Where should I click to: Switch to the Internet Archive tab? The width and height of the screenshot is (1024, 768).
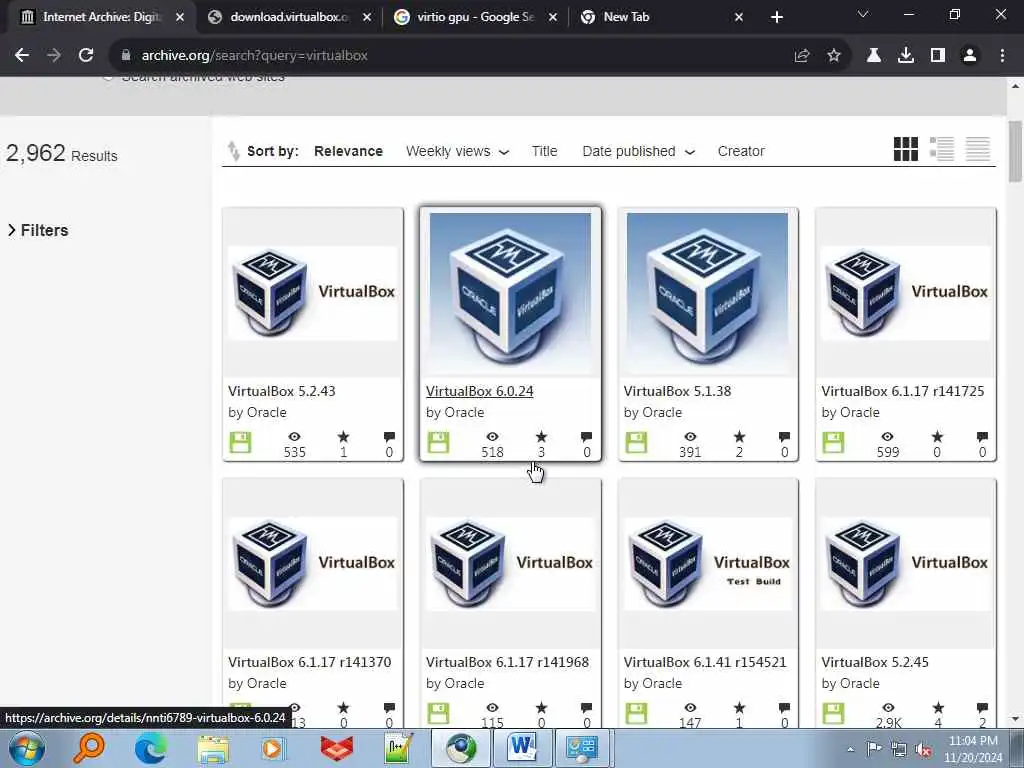click(101, 17)
